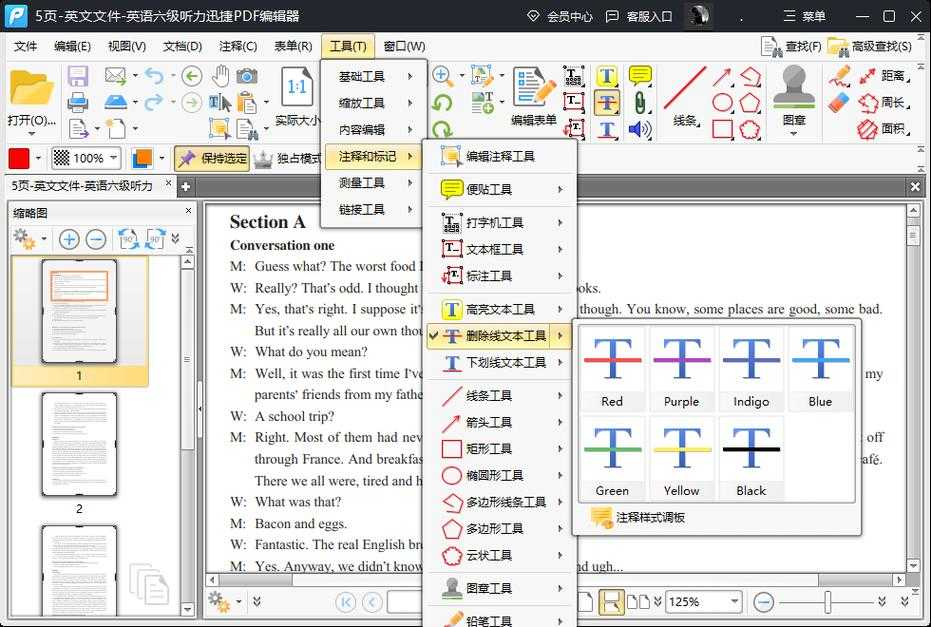Toggle the 保持选定 keep-selected button
931x627 pixels.
[211, 159]
